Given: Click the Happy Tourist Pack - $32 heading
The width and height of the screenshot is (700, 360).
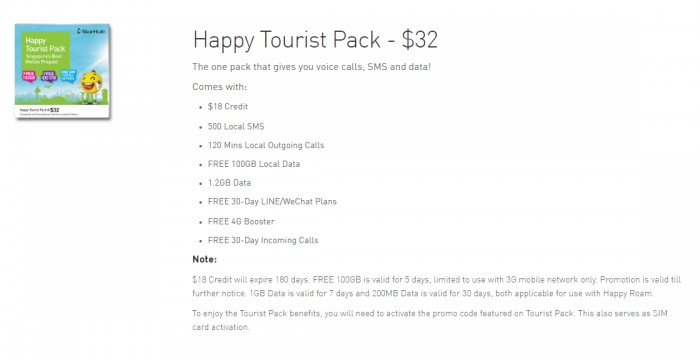Looking at the screenshot, I should (315, 40).
